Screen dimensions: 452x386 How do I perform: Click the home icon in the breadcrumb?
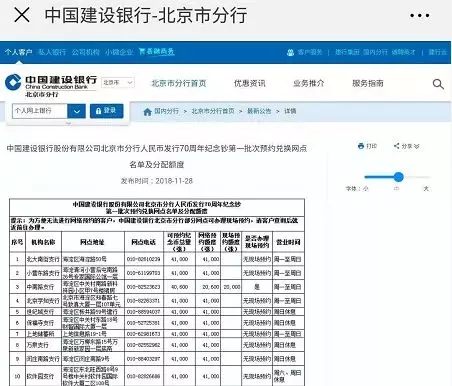coord(147,112)
